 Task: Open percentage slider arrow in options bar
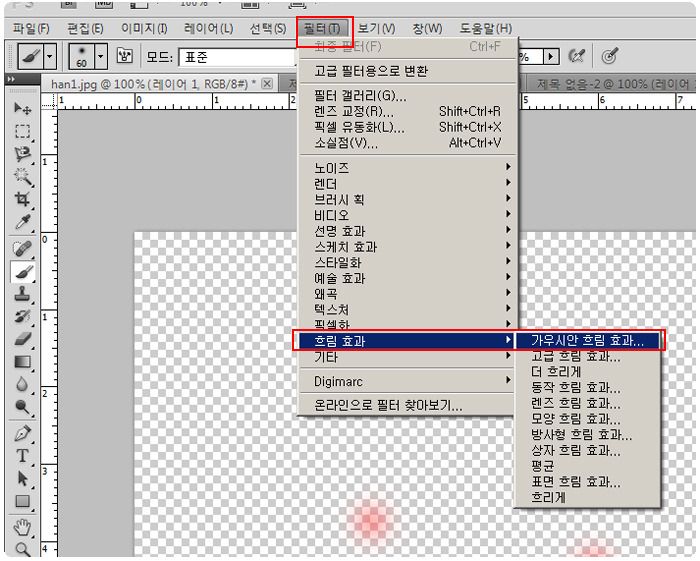pos(551,57)
